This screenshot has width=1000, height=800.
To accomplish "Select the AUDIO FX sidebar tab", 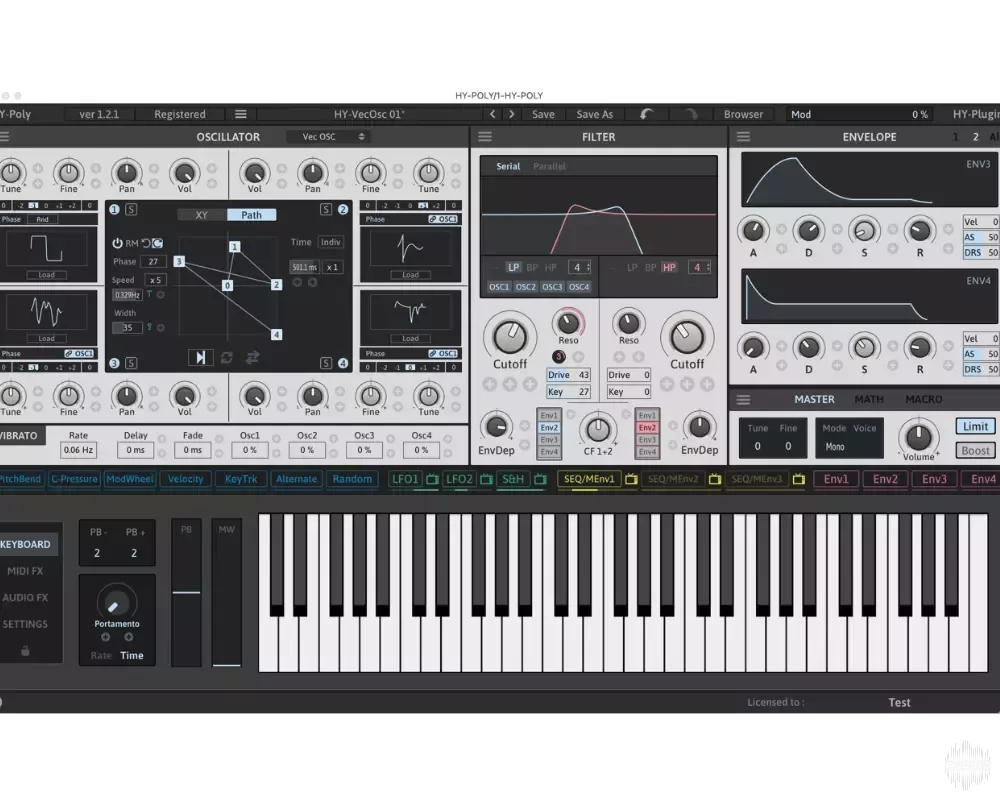I will click(x=26, y=598).
